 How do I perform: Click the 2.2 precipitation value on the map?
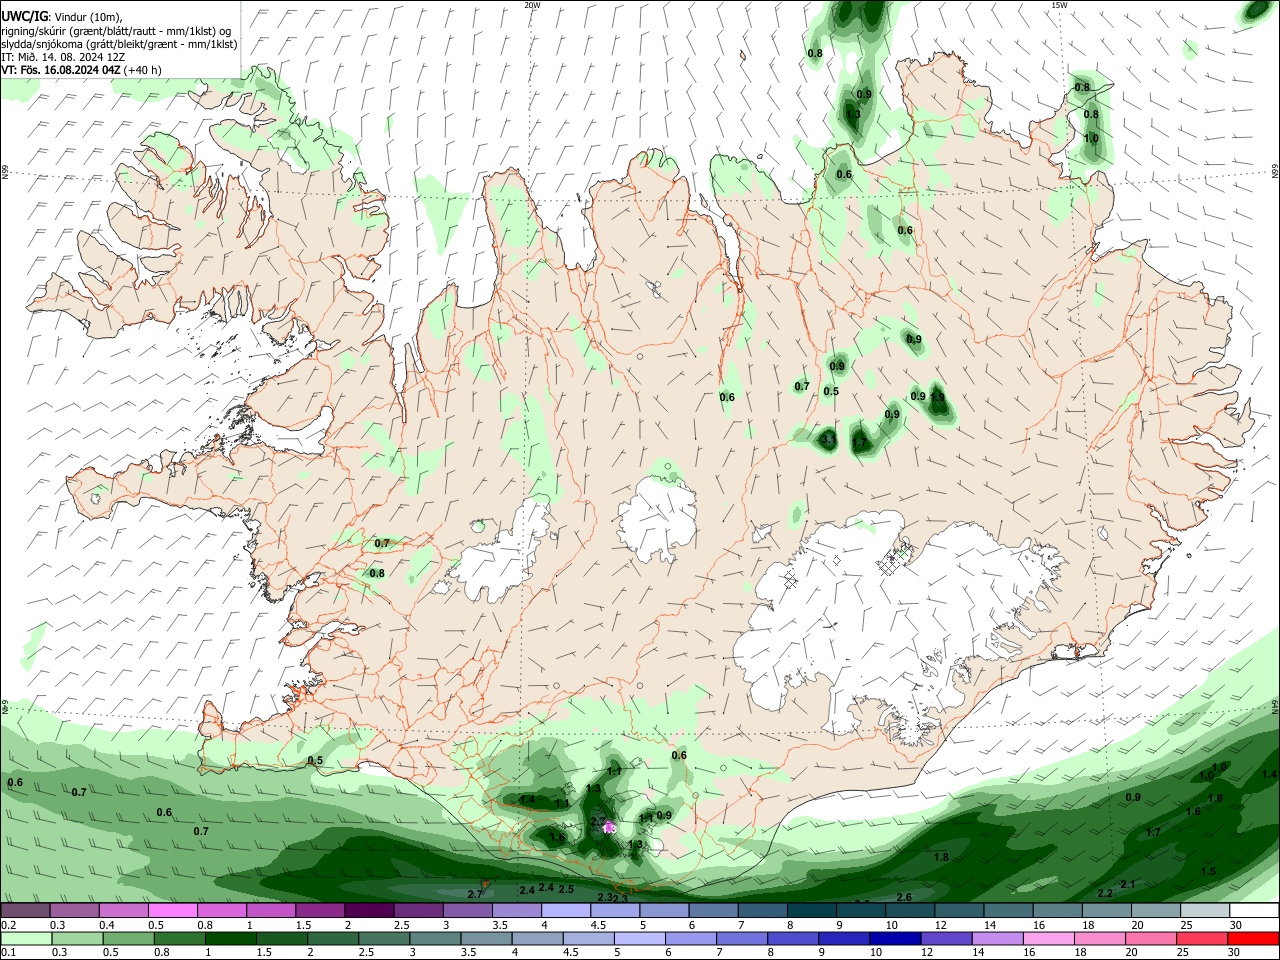(1105, 893)
